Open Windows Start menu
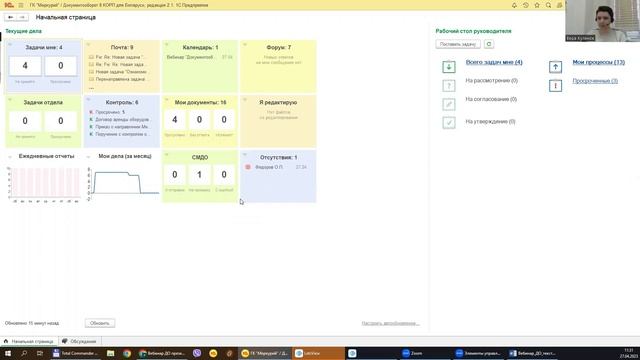This screenshot has width=640, height=360. (x=7, y=353)
